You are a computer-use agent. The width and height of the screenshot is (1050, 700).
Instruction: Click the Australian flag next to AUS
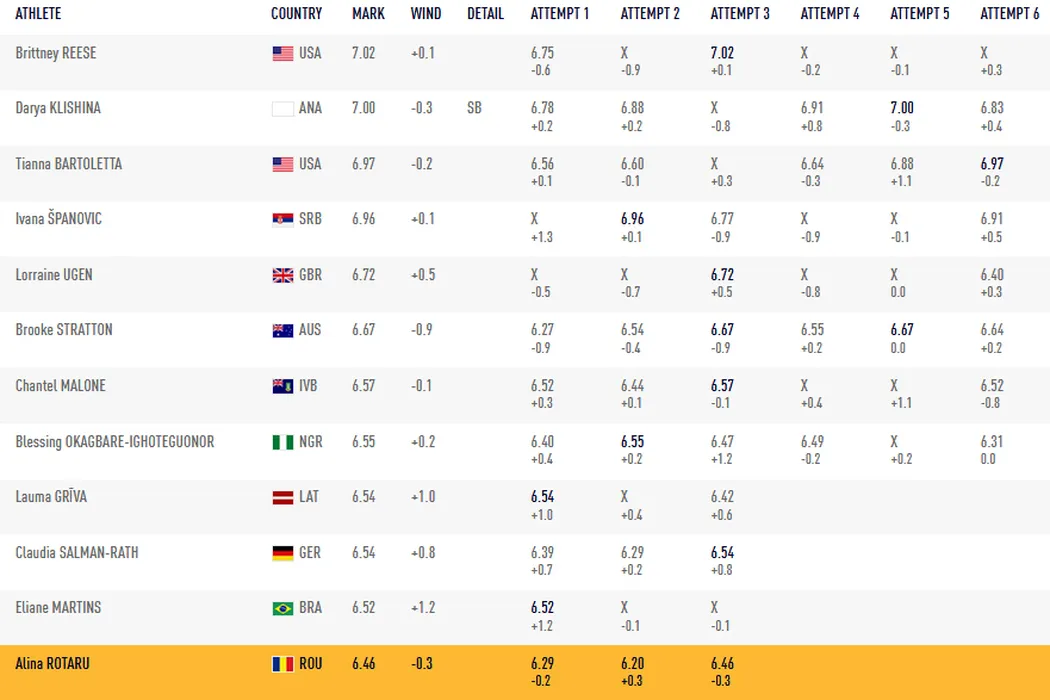pyautogui.click(x=283, y=330)
